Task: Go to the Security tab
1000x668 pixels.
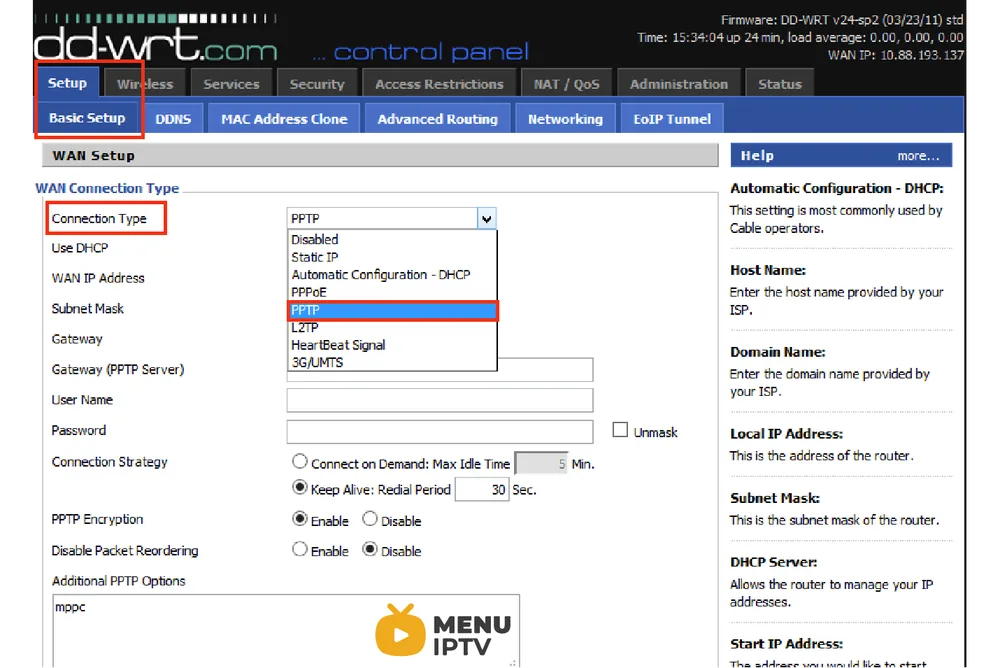Action: (316, 84)
